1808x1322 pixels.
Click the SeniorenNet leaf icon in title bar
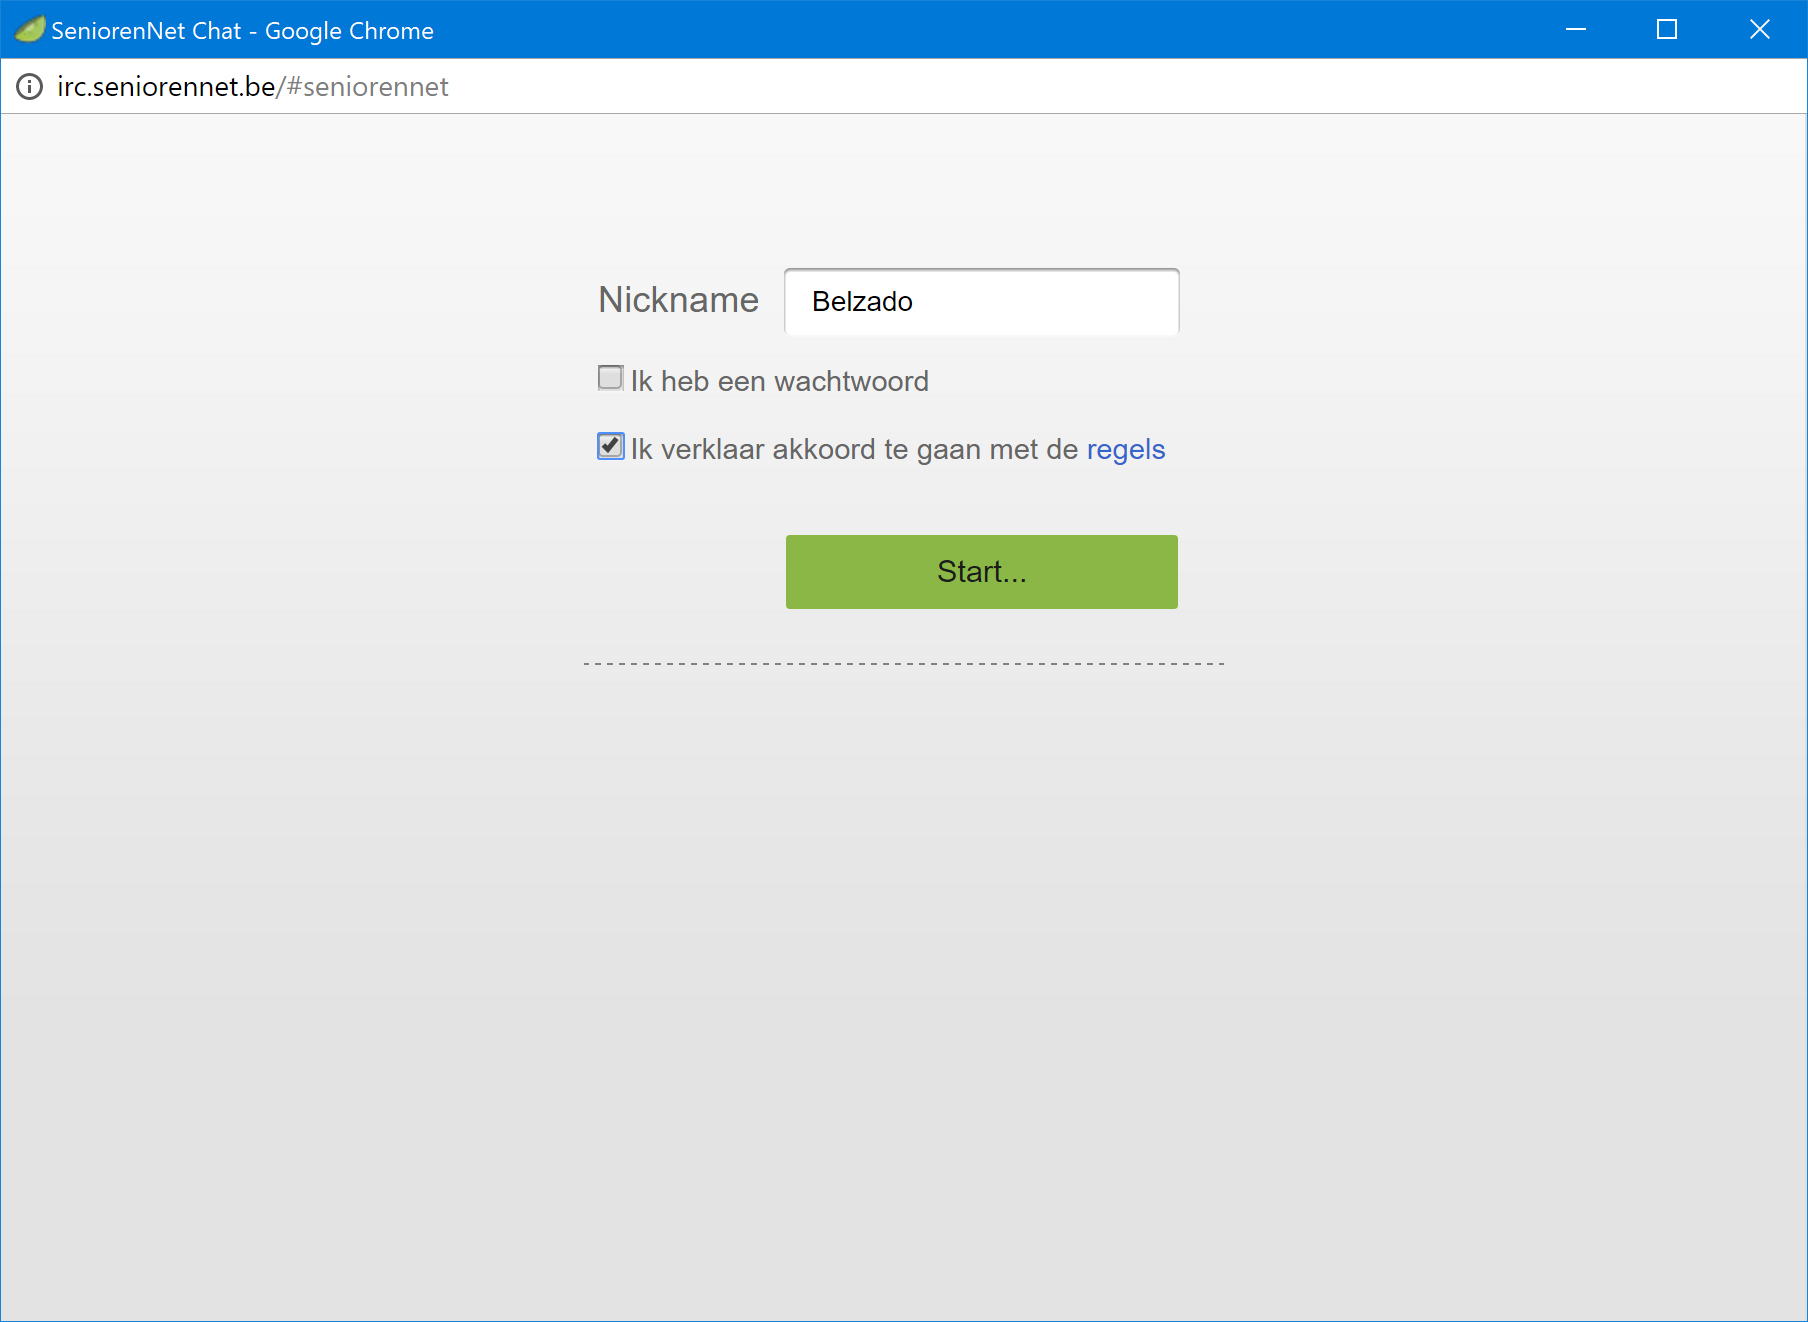tap(29, 30)
